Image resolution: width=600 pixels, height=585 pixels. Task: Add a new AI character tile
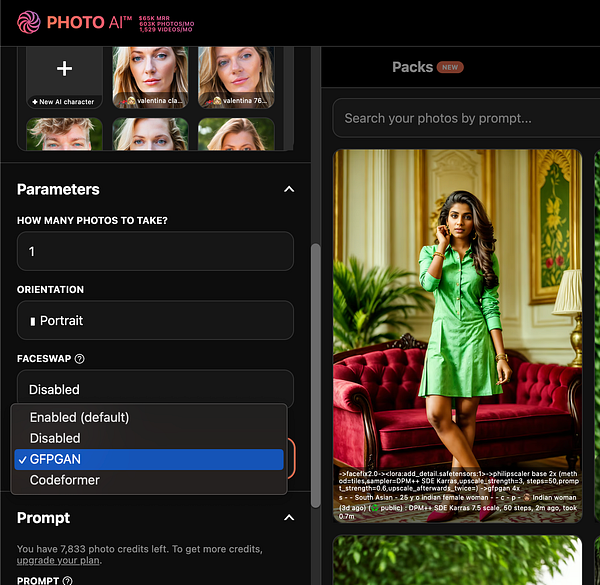pyautogui.click(x=64, y=78)
